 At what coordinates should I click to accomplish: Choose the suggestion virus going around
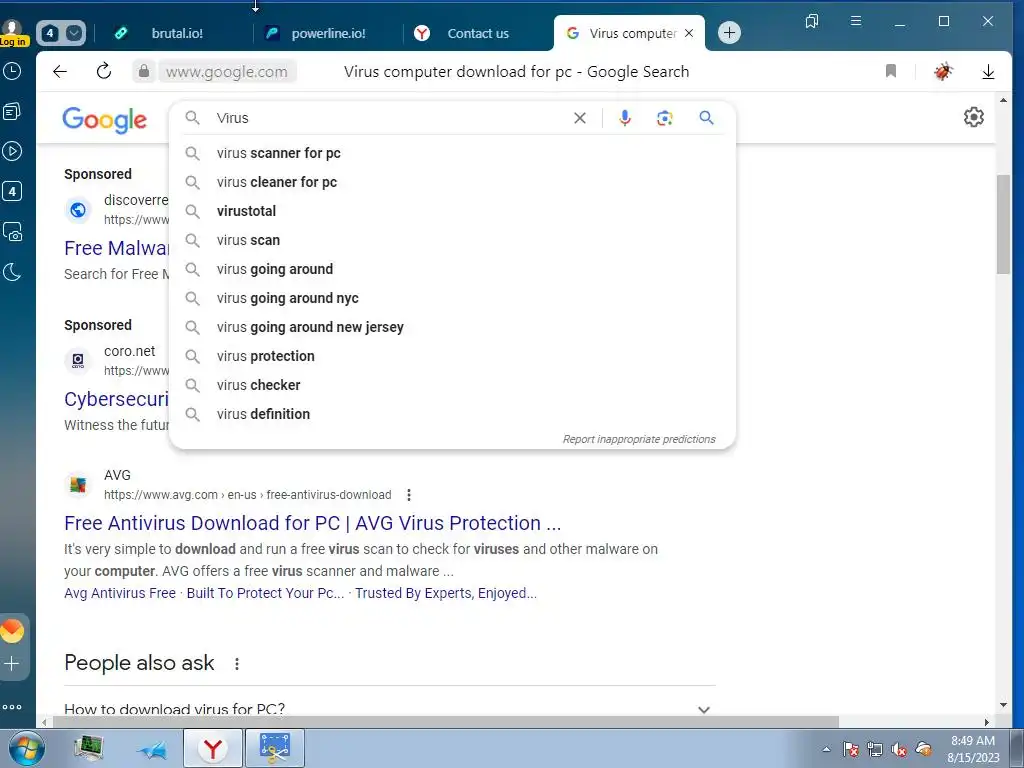tap(452, 269)
